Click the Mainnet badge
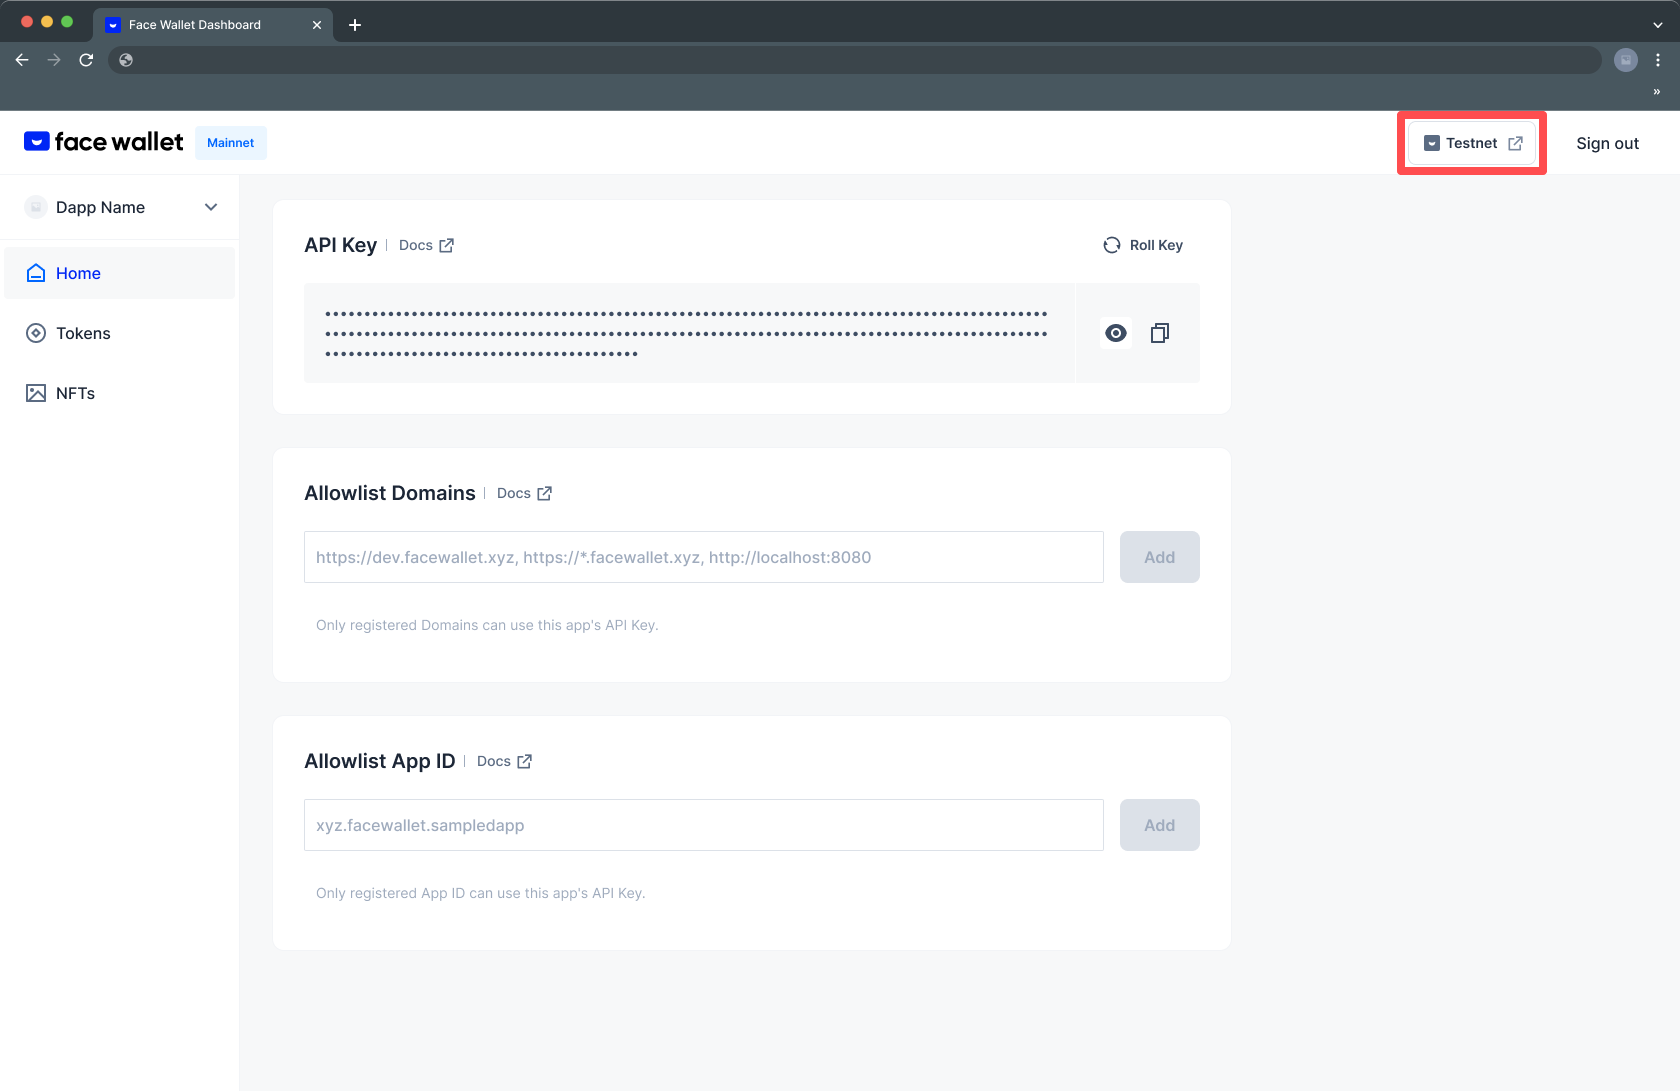The height and width of the screenshot is (1091, 1680). pyautogui.click(x=231, y=143)
